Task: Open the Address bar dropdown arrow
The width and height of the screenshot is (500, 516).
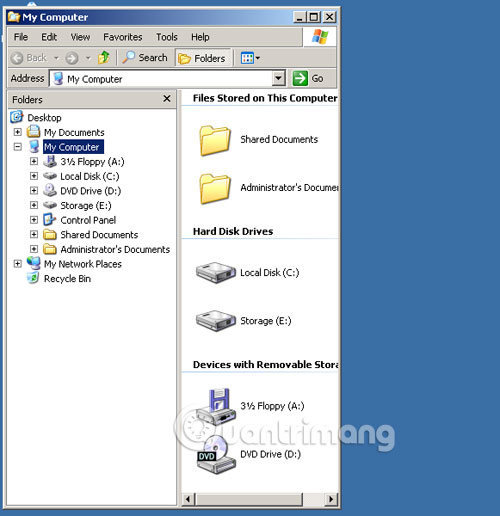Action: point(278,79)
